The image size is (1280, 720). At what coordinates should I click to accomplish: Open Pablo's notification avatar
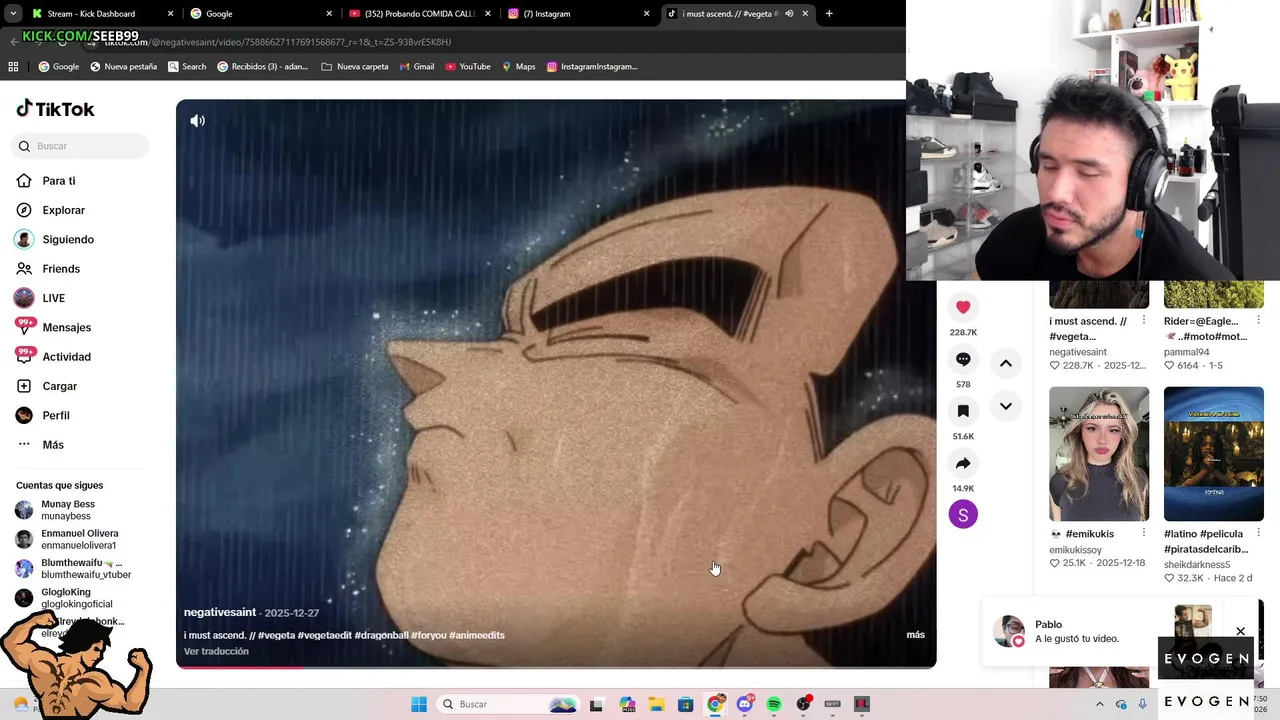click(1008, 631)
